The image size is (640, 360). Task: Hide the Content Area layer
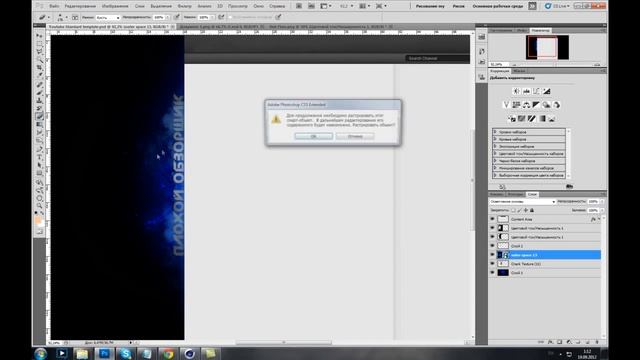(x=492, y=219)
